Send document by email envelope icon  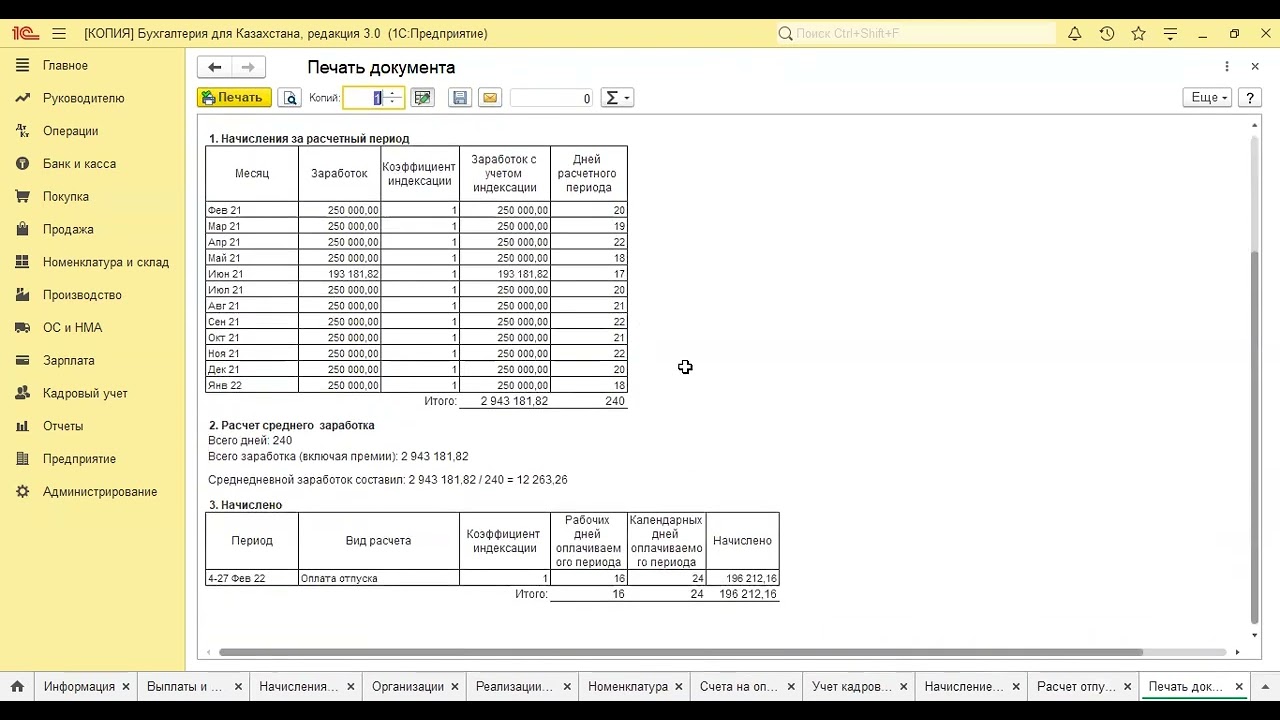(489, 98)
